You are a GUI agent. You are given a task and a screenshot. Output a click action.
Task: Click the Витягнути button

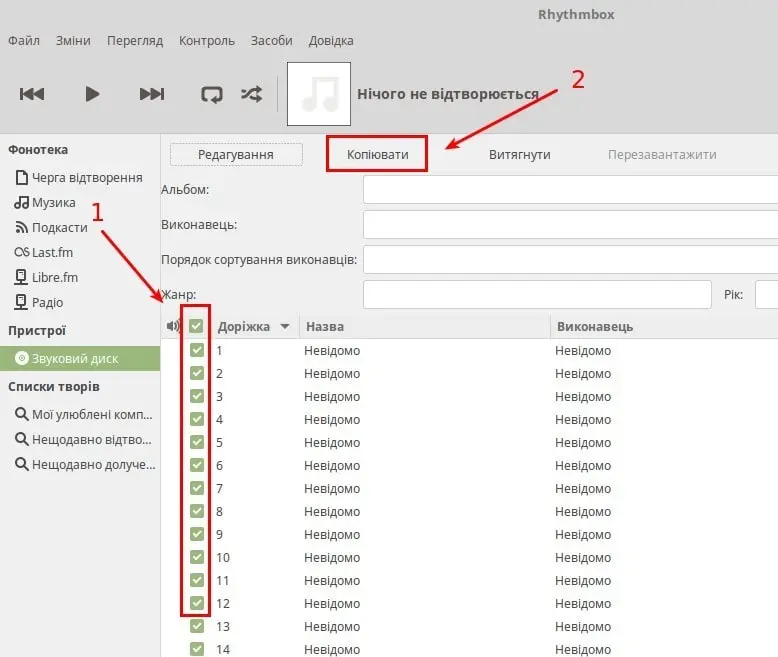point(519,154)
